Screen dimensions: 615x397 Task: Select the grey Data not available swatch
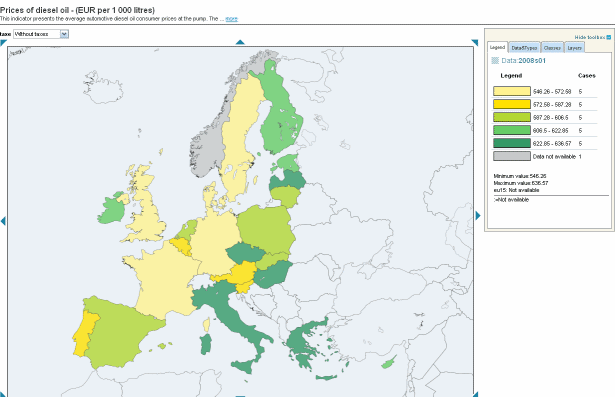tap(512, 156)
